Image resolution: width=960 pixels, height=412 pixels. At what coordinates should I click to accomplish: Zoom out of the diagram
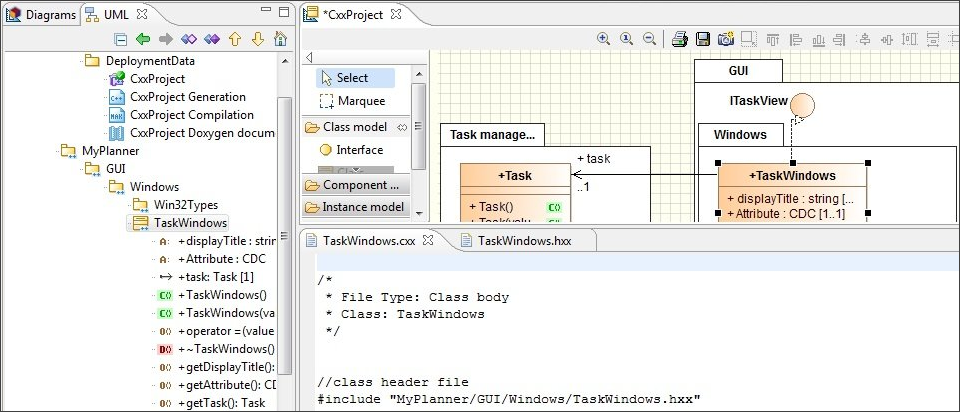[x=650, y=39]
